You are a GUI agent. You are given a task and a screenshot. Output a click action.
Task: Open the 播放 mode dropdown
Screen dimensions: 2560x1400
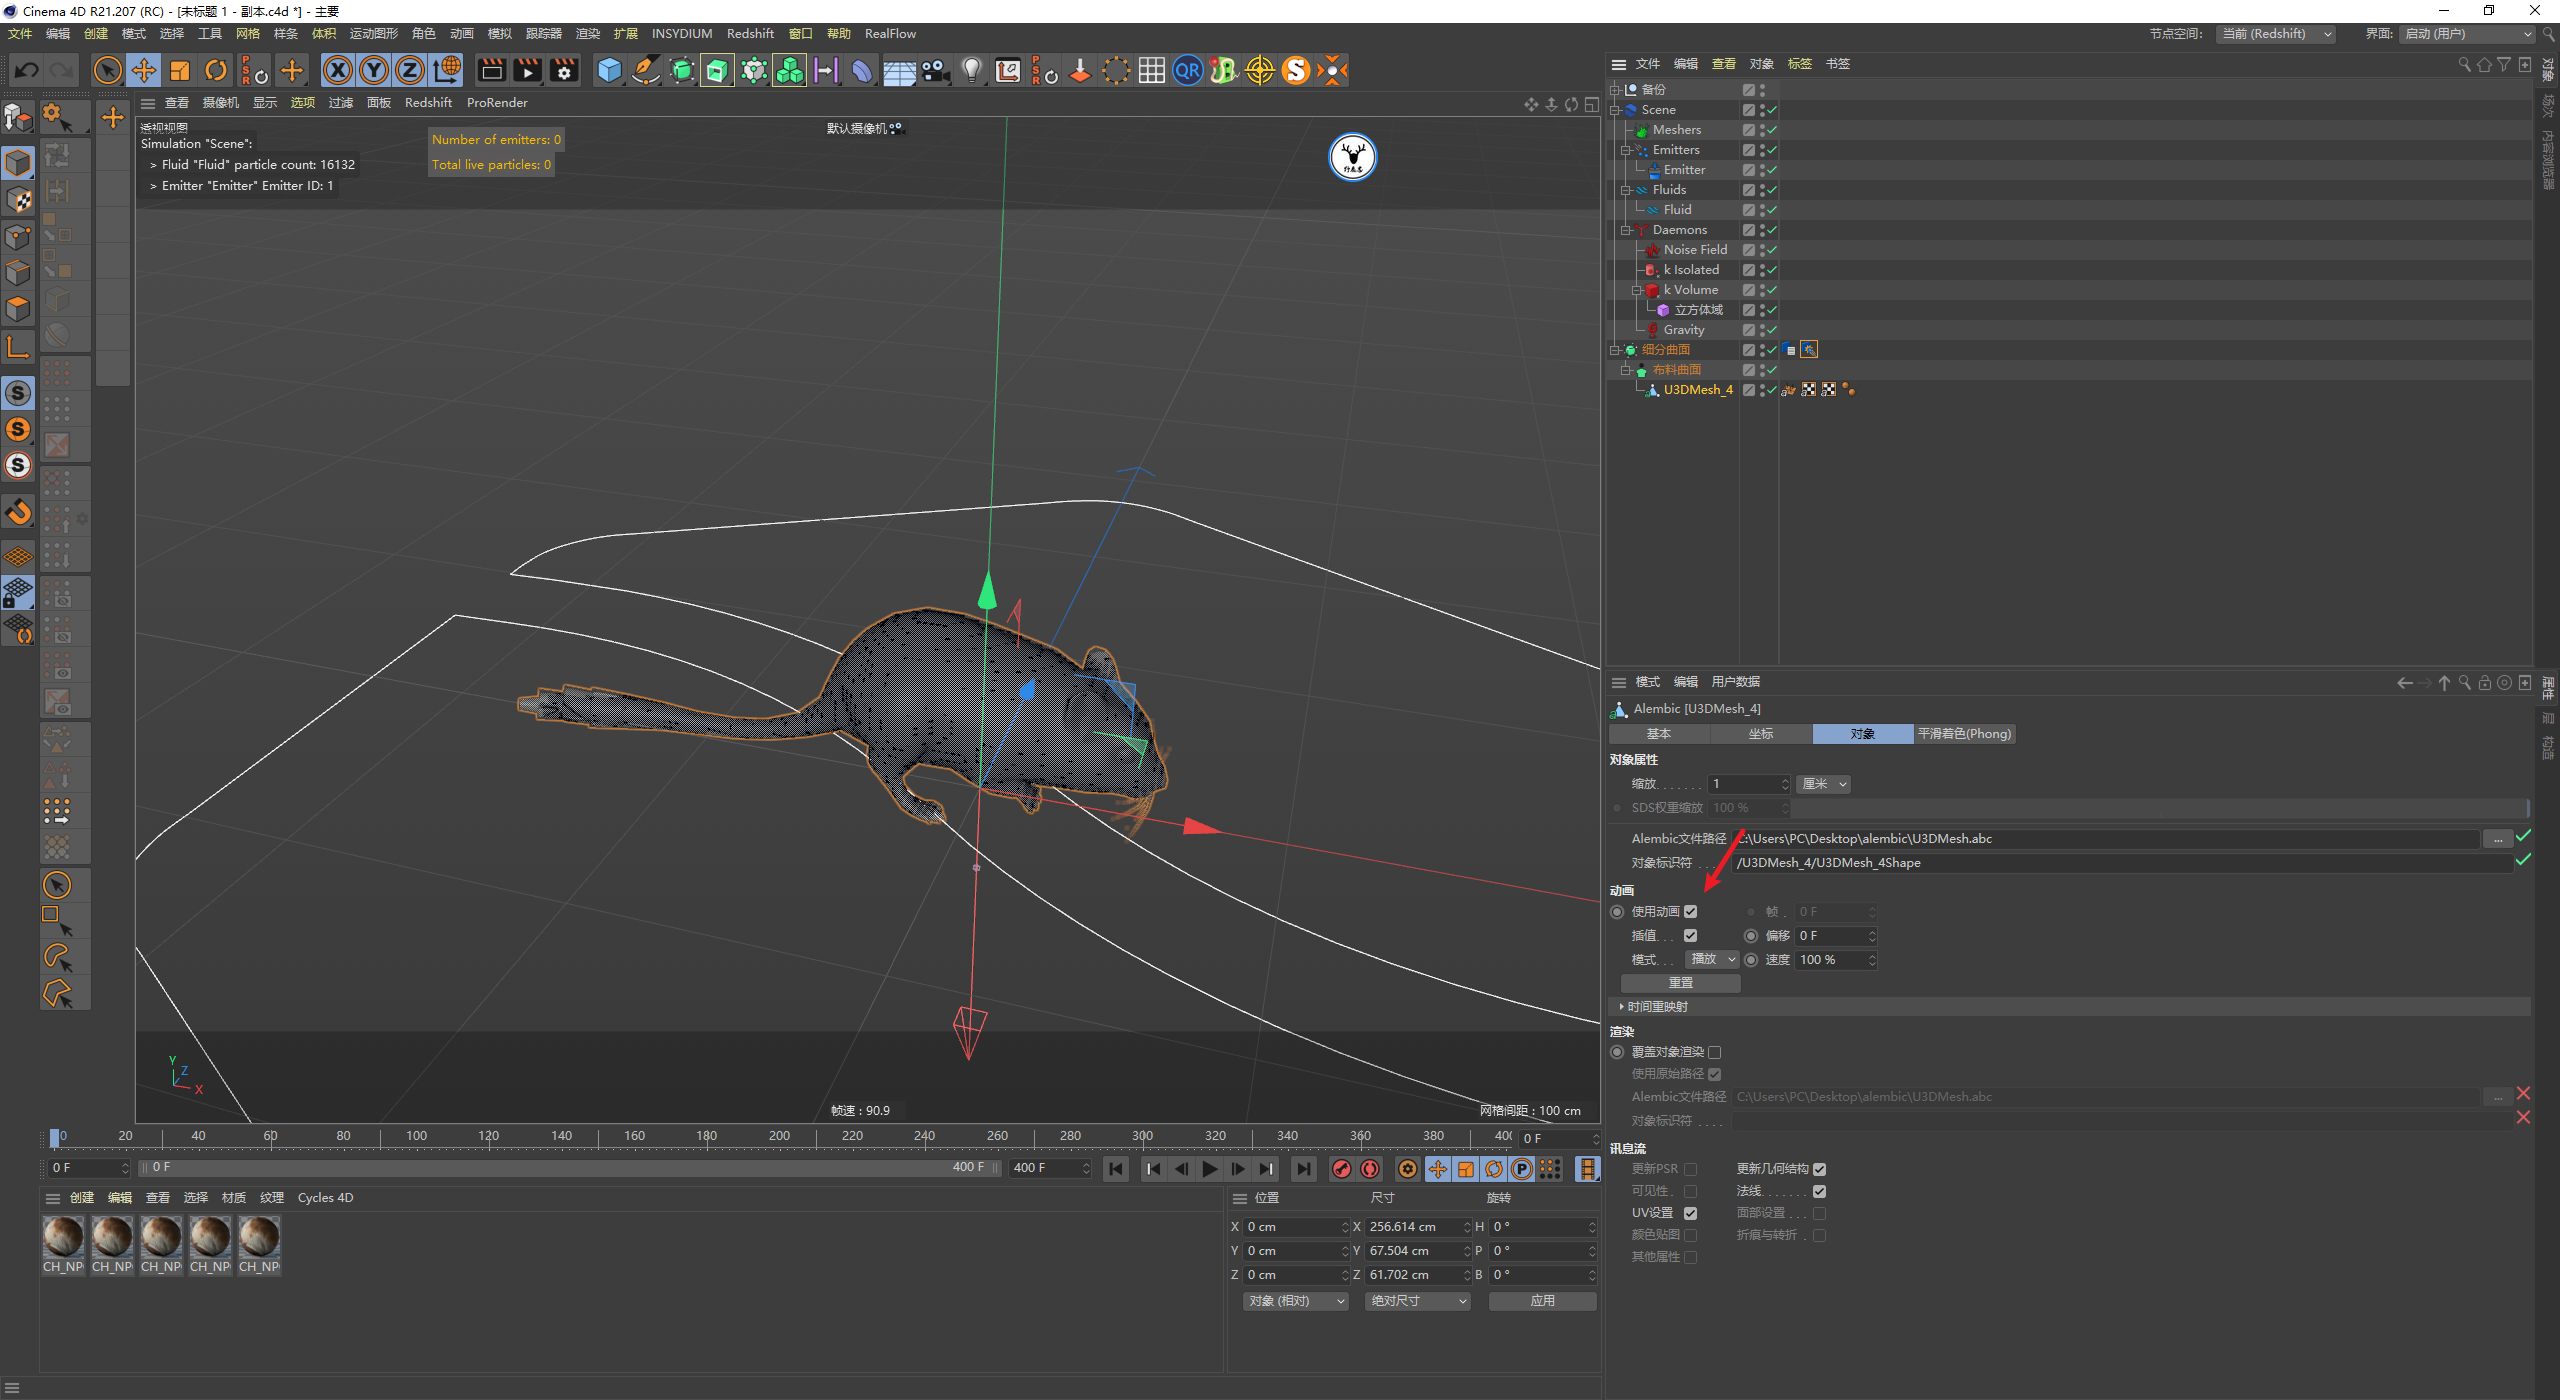pos(1712,959)
